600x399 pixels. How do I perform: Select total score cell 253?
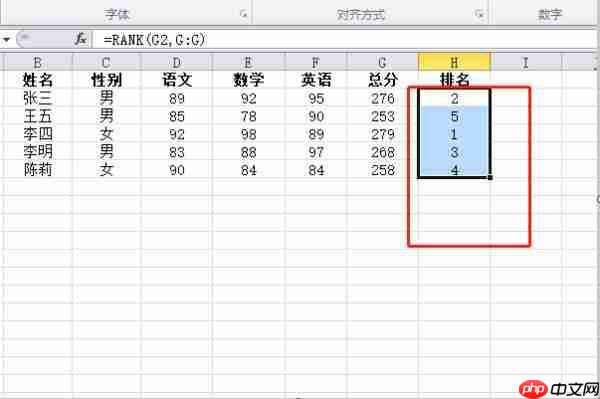tap(382, 116)
